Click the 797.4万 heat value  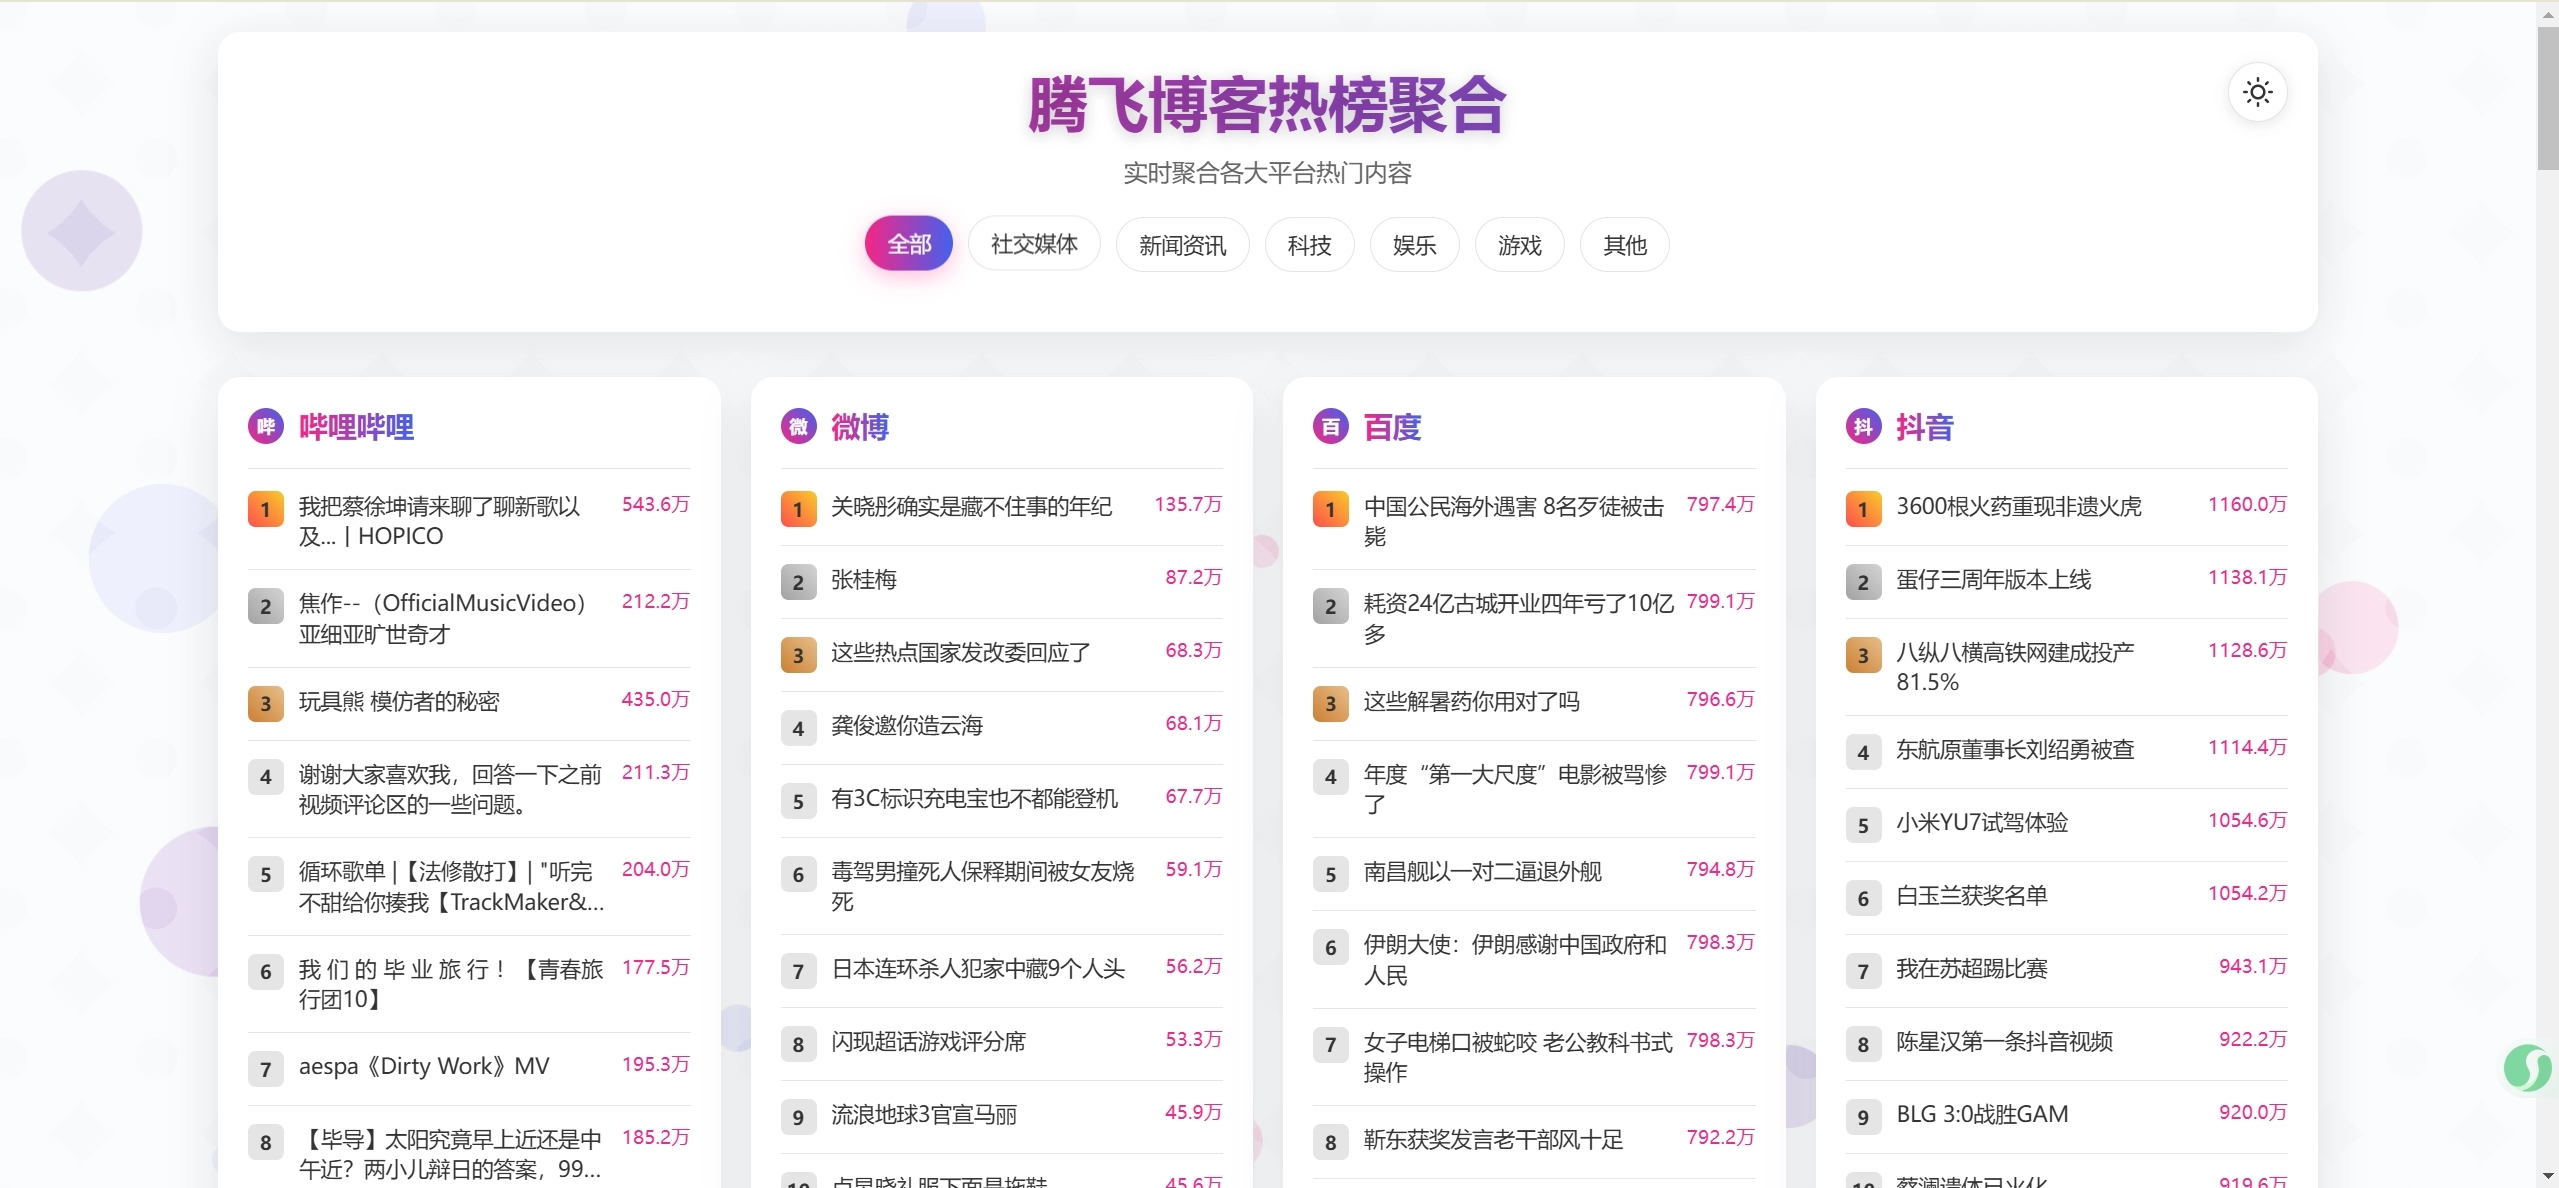click(1720, 504)
